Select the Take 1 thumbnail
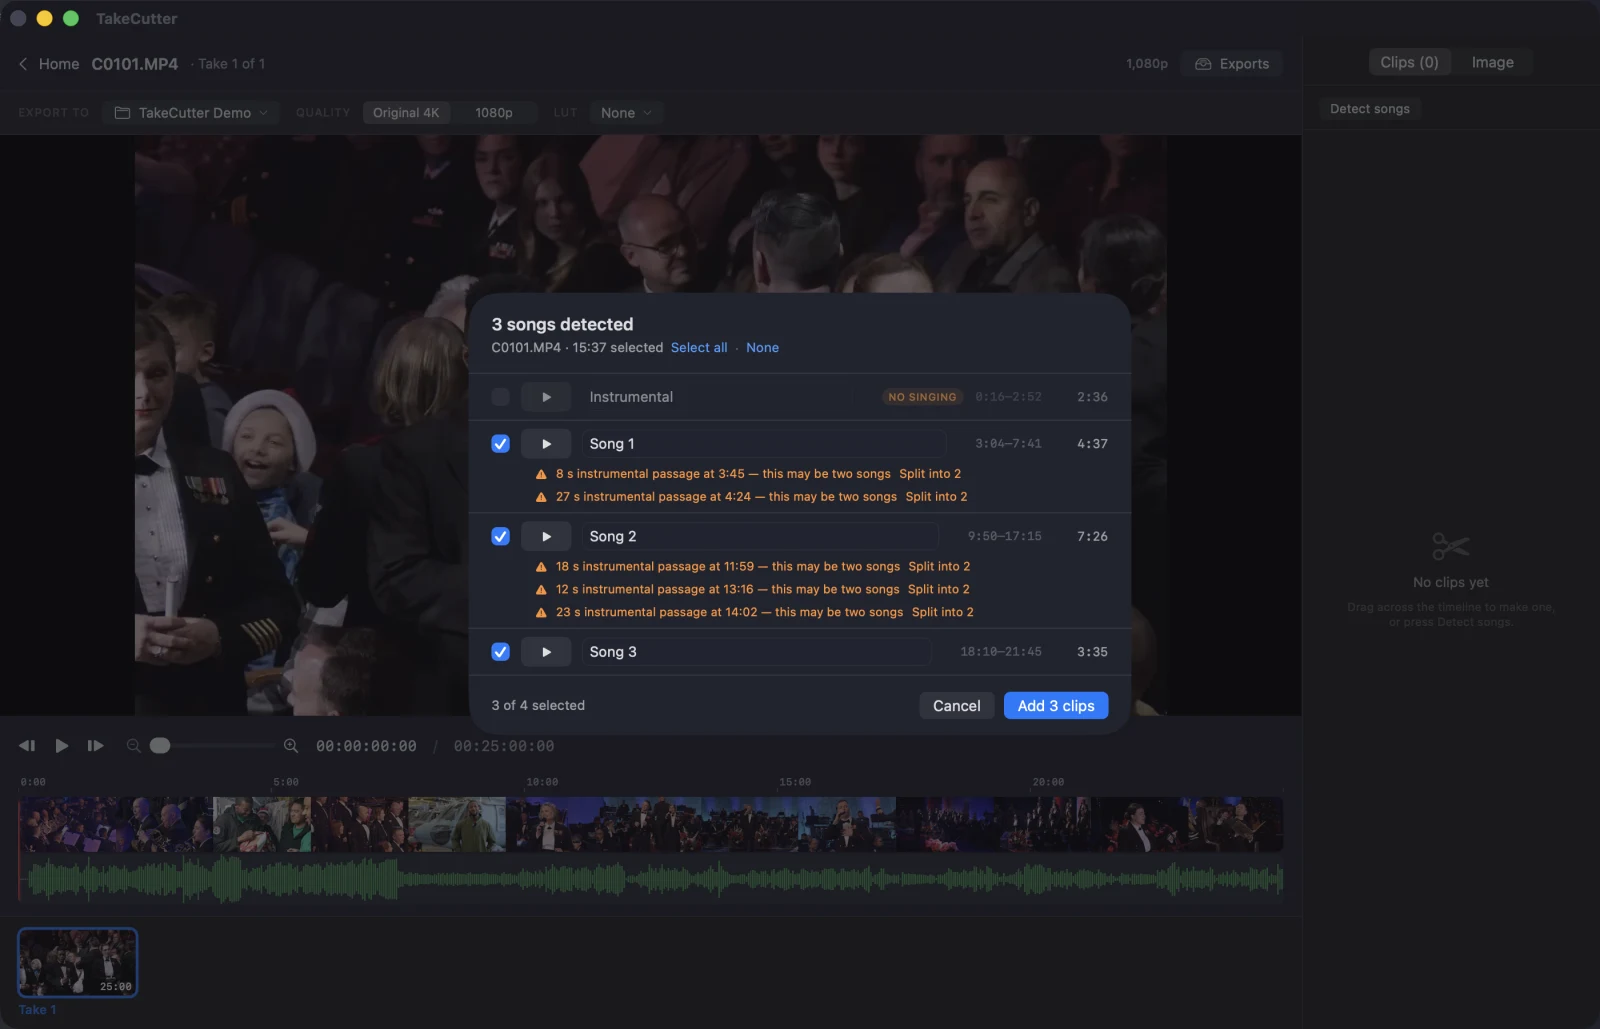Image resolution: width=1600 pixels, height=1029 pixels. (78, 963)
